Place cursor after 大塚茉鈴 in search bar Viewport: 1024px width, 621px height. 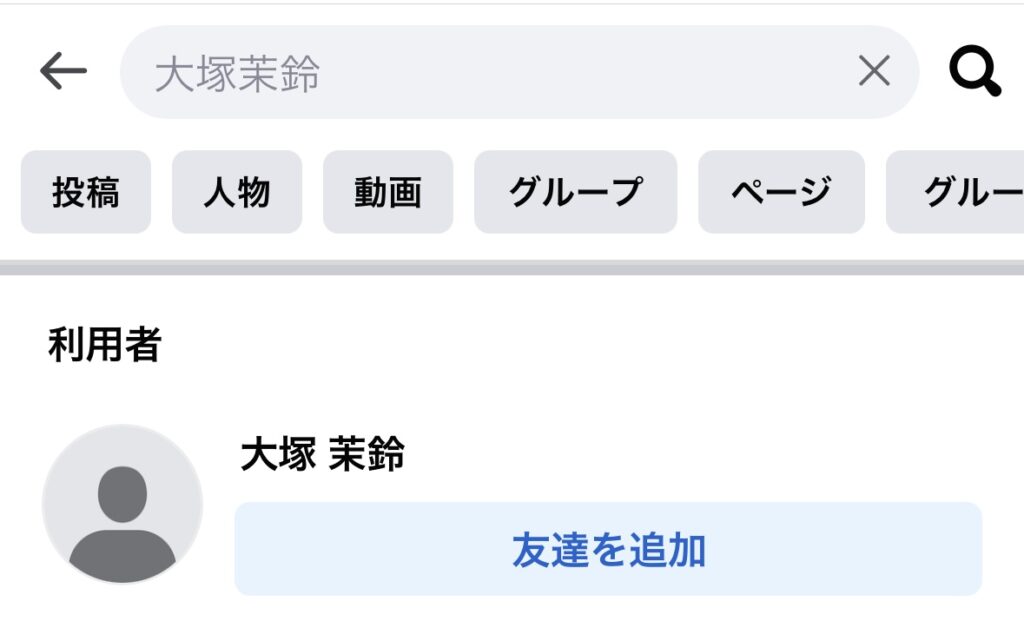[323, 73]
